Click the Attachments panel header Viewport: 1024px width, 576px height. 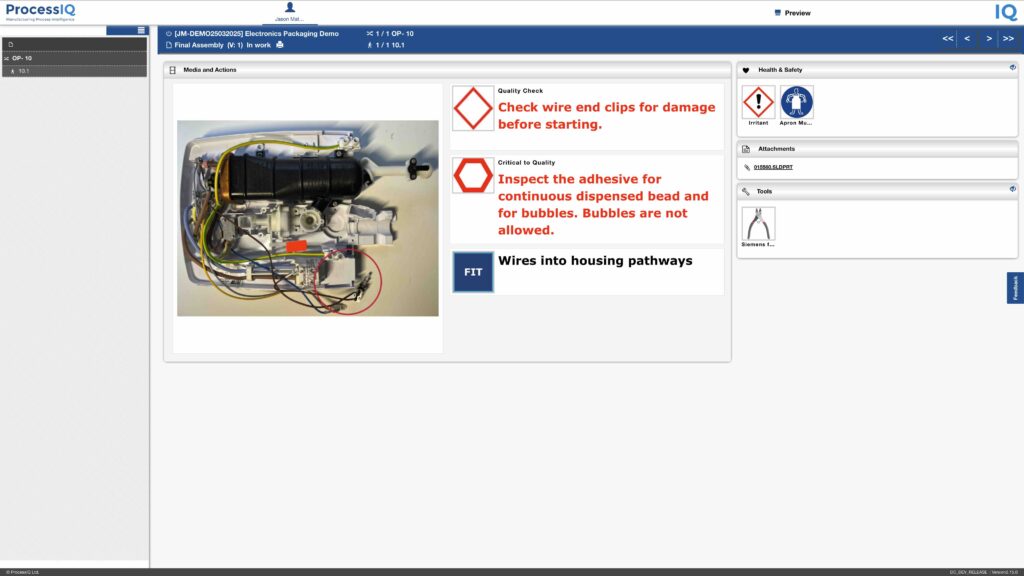coord(877,149)
